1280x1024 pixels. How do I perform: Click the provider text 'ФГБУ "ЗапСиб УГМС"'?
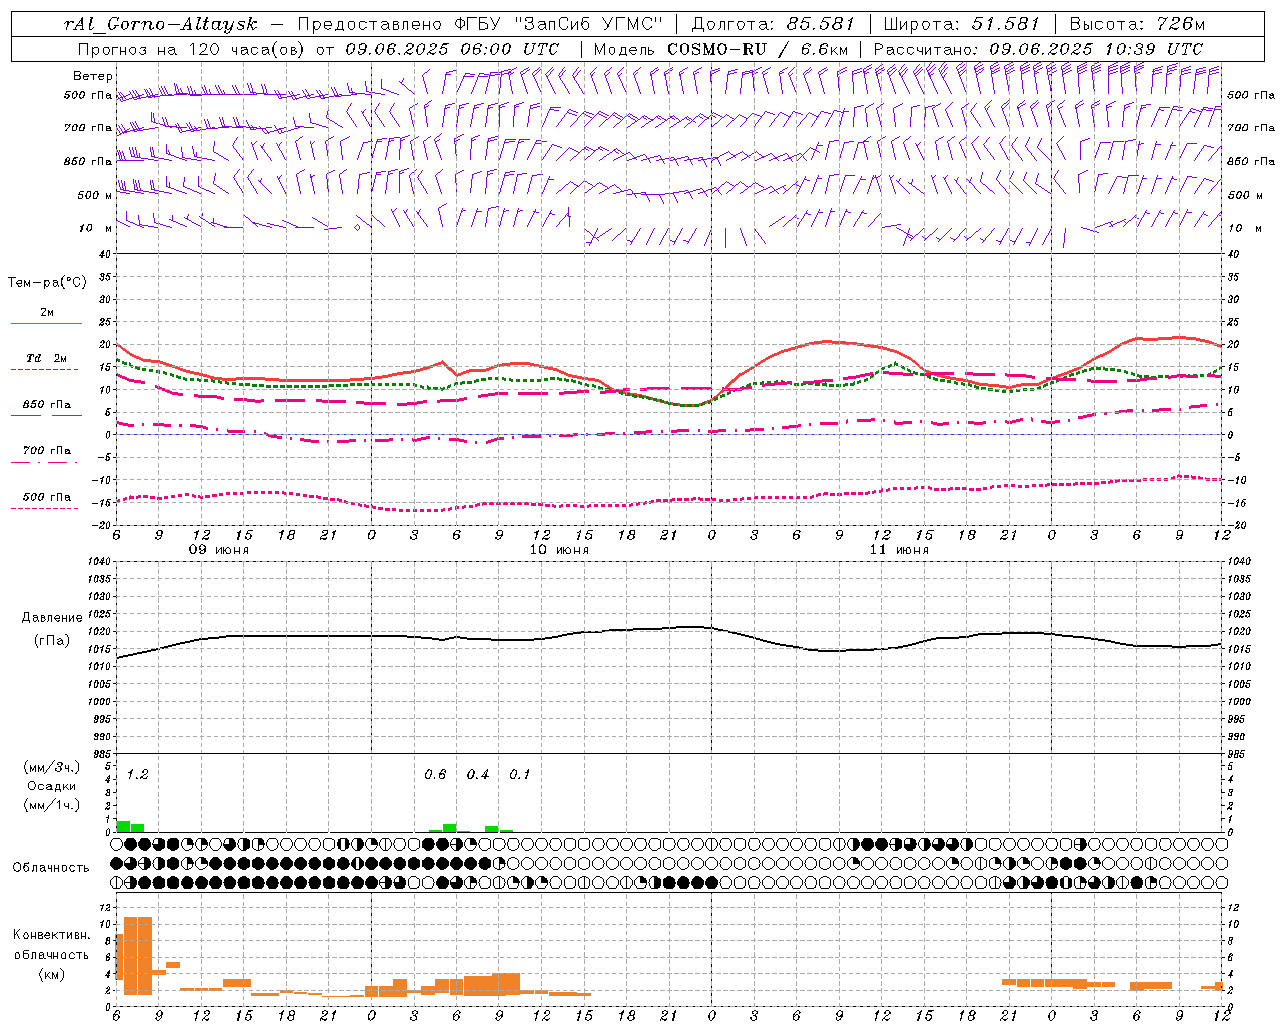559,24
